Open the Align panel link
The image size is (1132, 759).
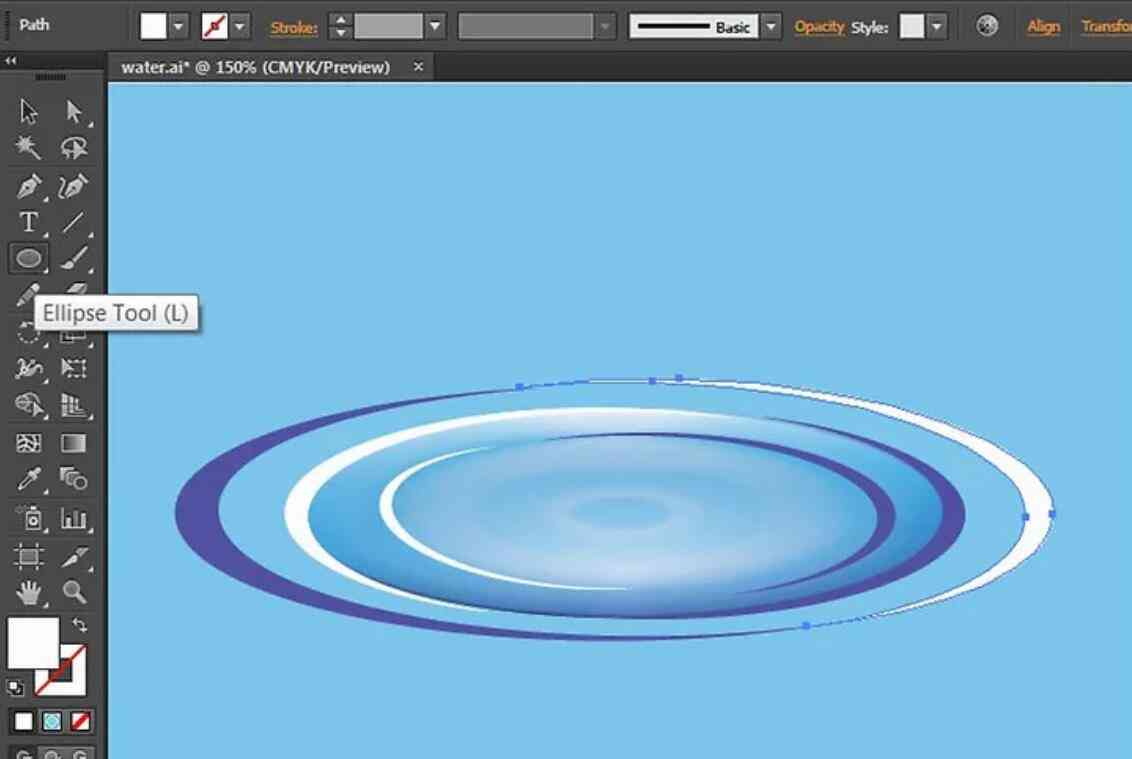1043,27
